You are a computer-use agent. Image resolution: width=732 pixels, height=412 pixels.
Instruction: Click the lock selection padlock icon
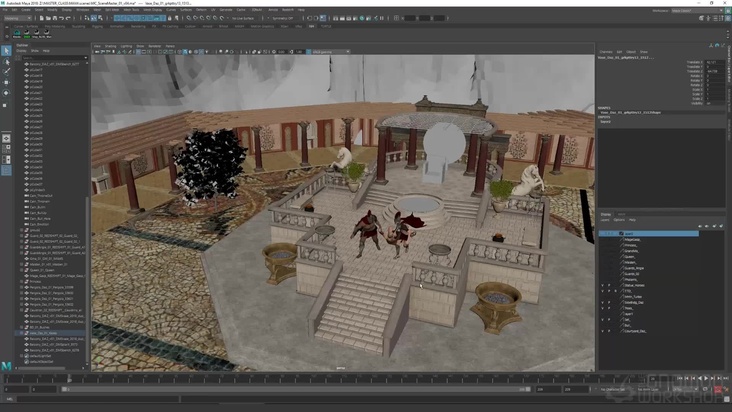169,18
